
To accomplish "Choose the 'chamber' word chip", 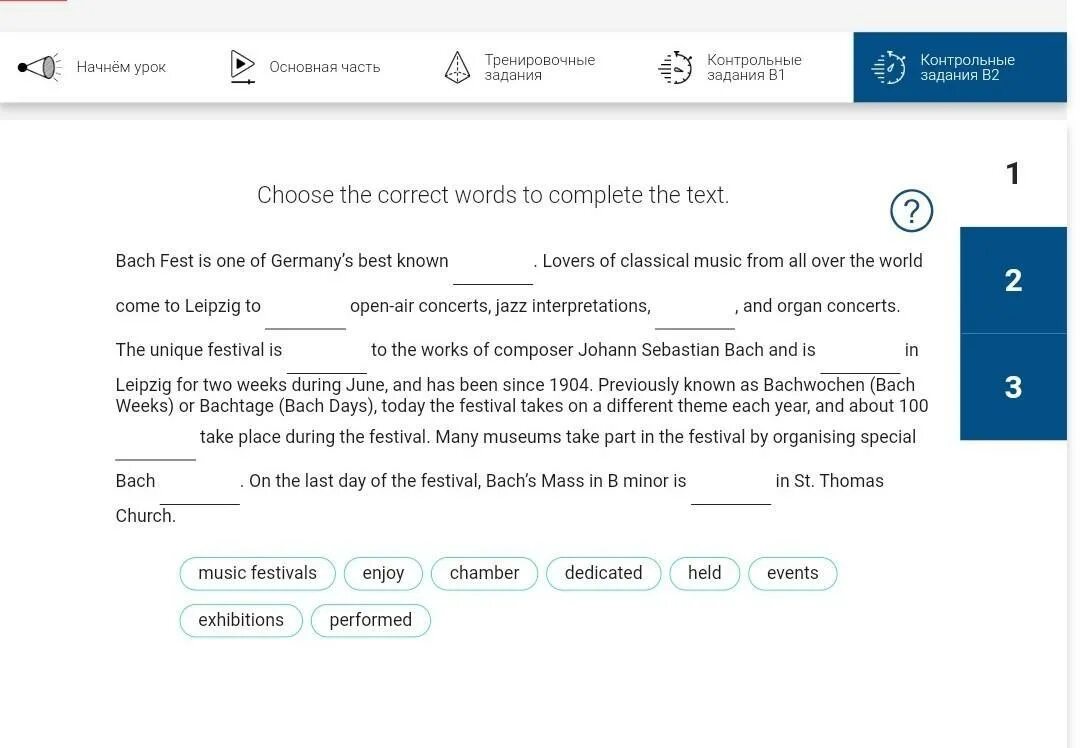I will tap(484, 573).
